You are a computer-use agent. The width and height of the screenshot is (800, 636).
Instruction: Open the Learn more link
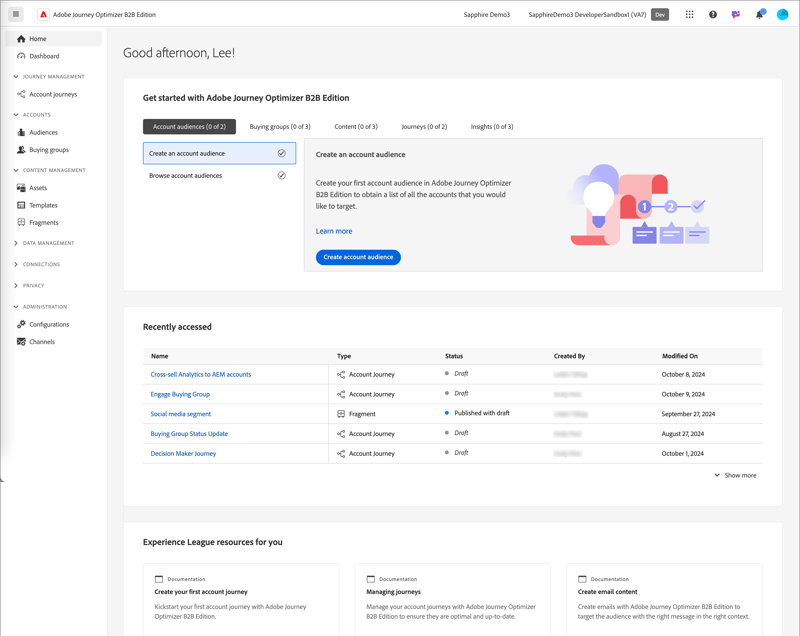pos(334,231)
